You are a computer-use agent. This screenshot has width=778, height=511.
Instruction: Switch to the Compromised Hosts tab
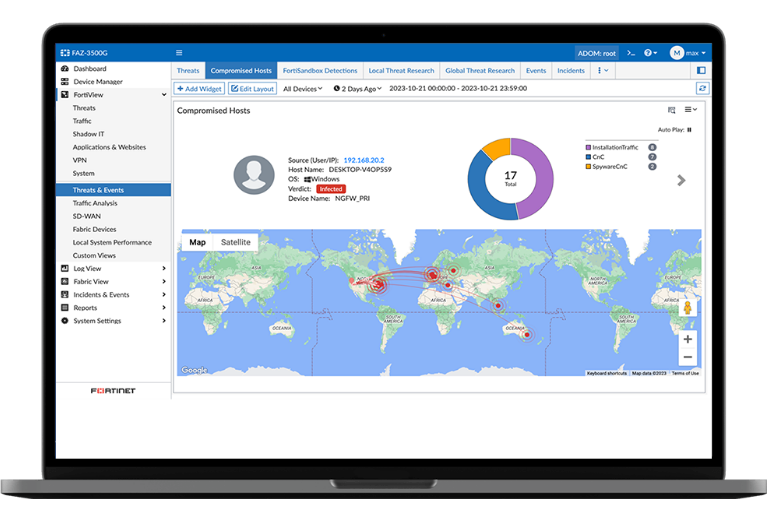[241, 70]
